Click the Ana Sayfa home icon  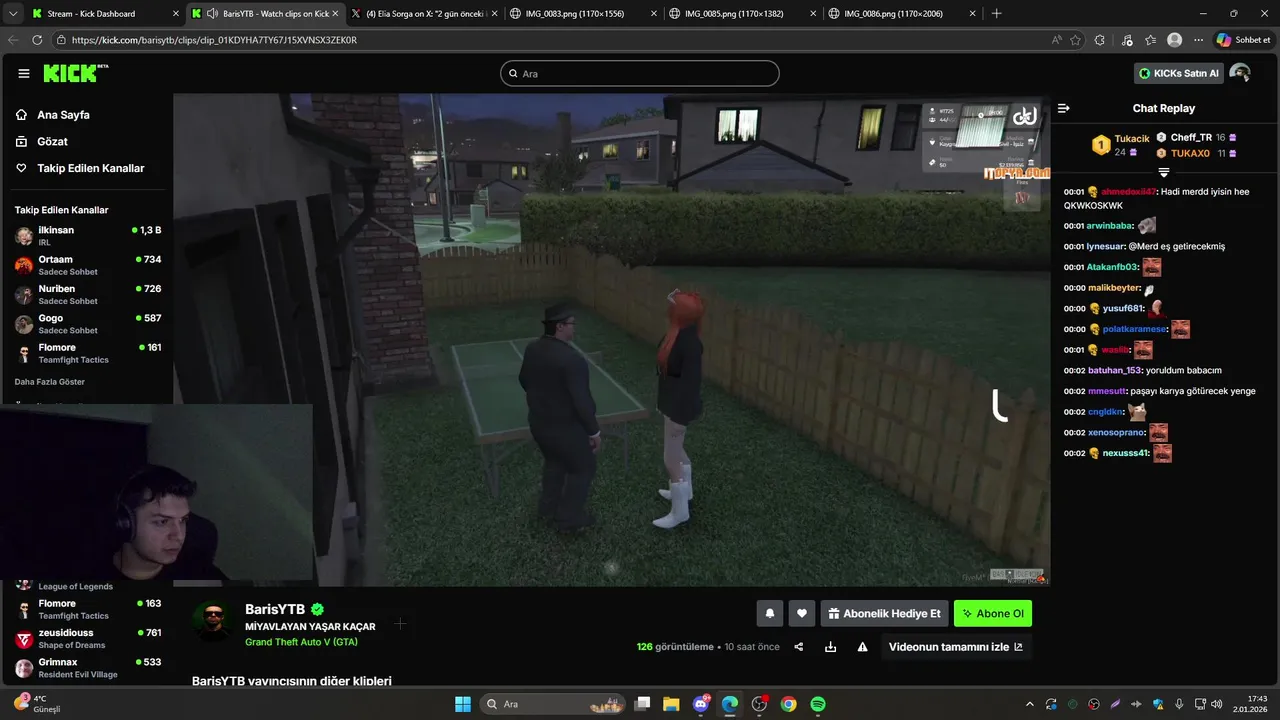22,115
